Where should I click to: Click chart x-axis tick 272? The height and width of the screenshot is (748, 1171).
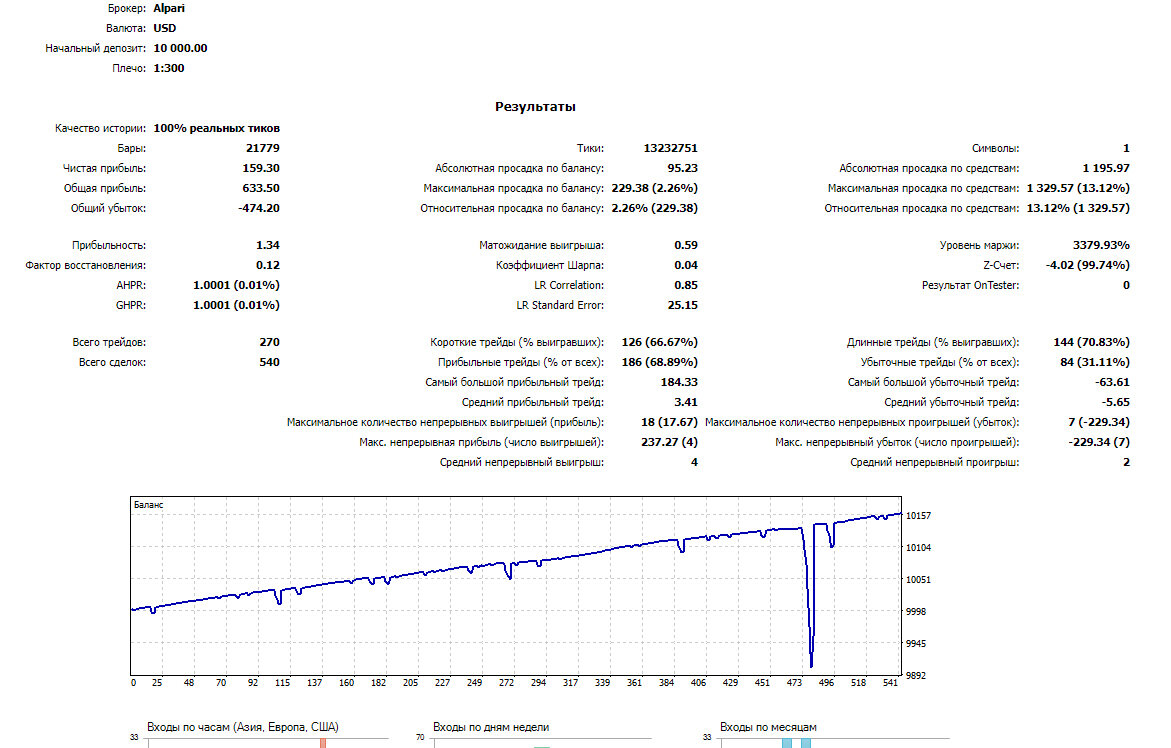pyautogui.click(x=506, y=682)
